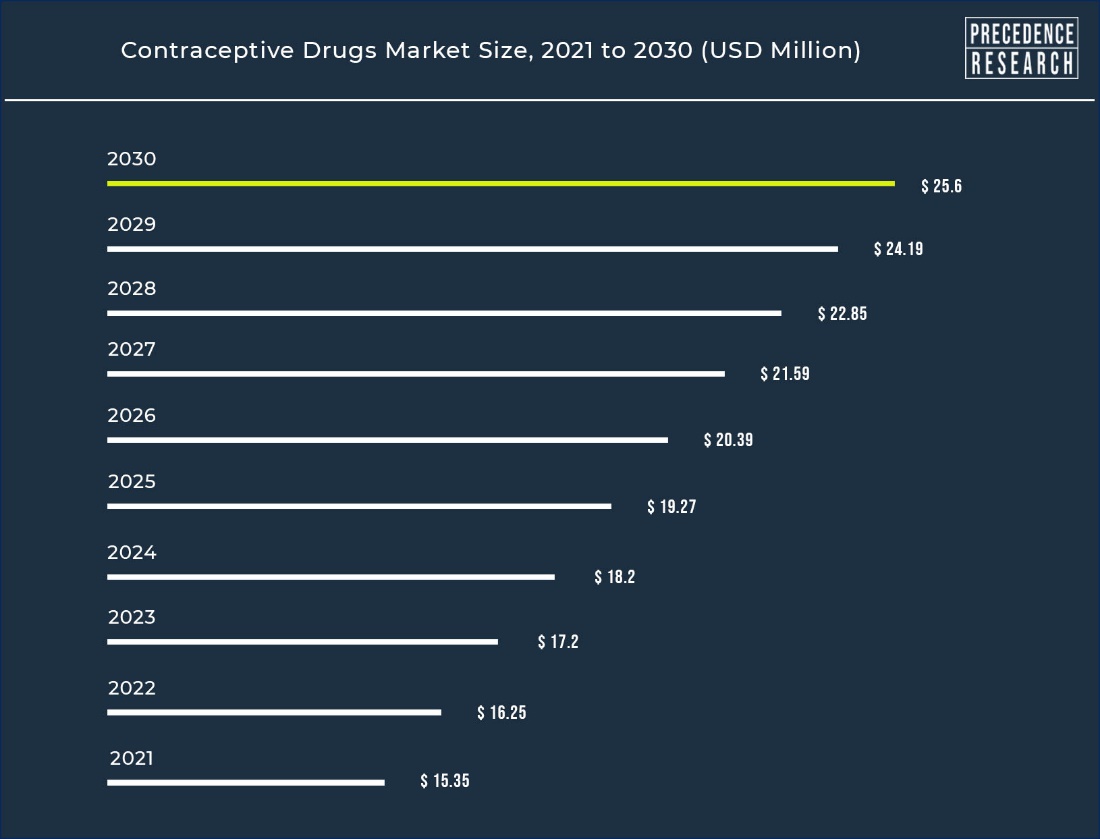
Task: Select the white 2029 bar
Action: (472, 249)
